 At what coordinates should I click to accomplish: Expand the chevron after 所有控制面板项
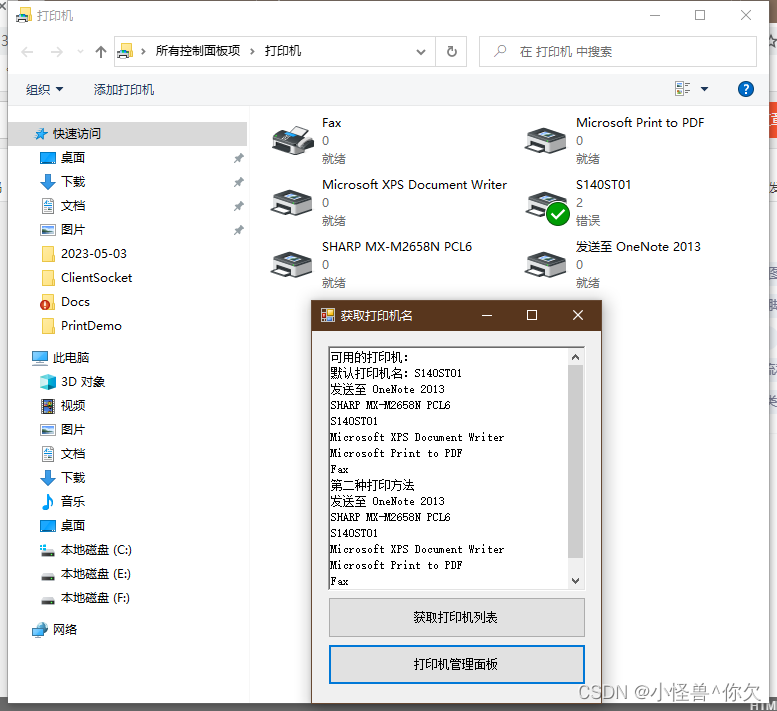pyautogui.click(x=252, y=51)
